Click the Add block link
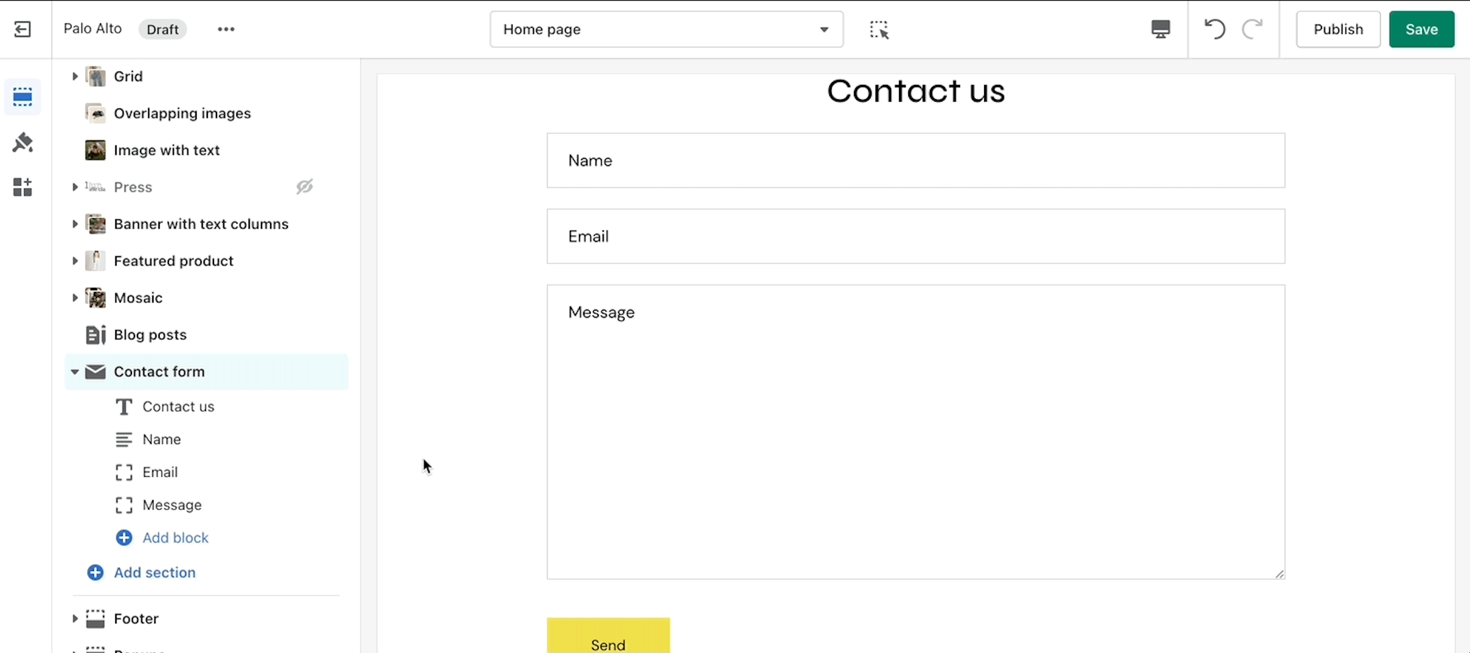Screen dimensions: 1470x653 175,538
